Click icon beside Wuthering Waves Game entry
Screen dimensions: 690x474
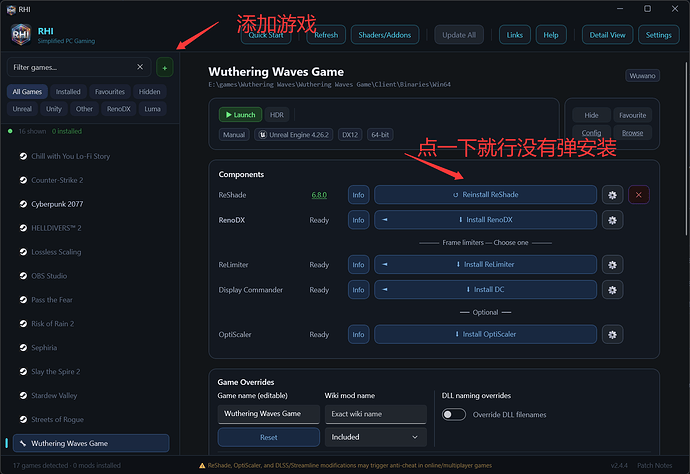pyautogui.click(x=23, y=443)
